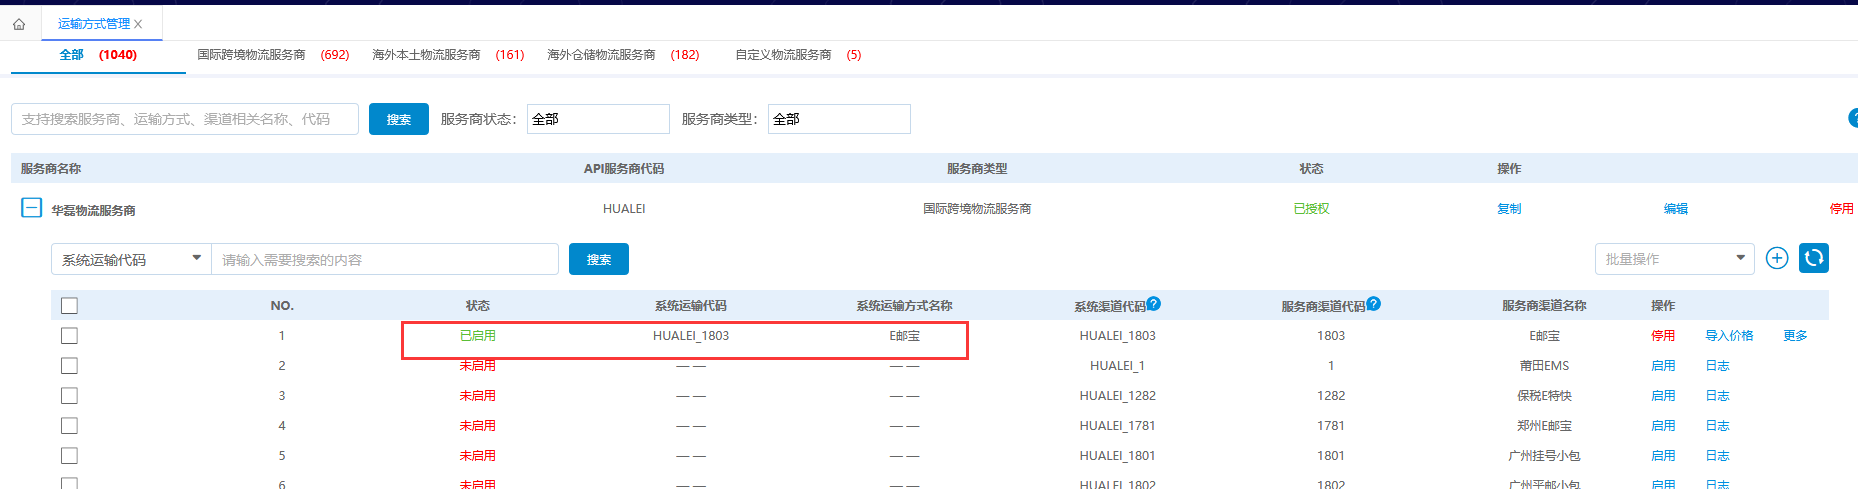The width and height of the screenshot is (1858, 489).
Task: Click the plus circle add icon
Action: (x=1776, y=259)
